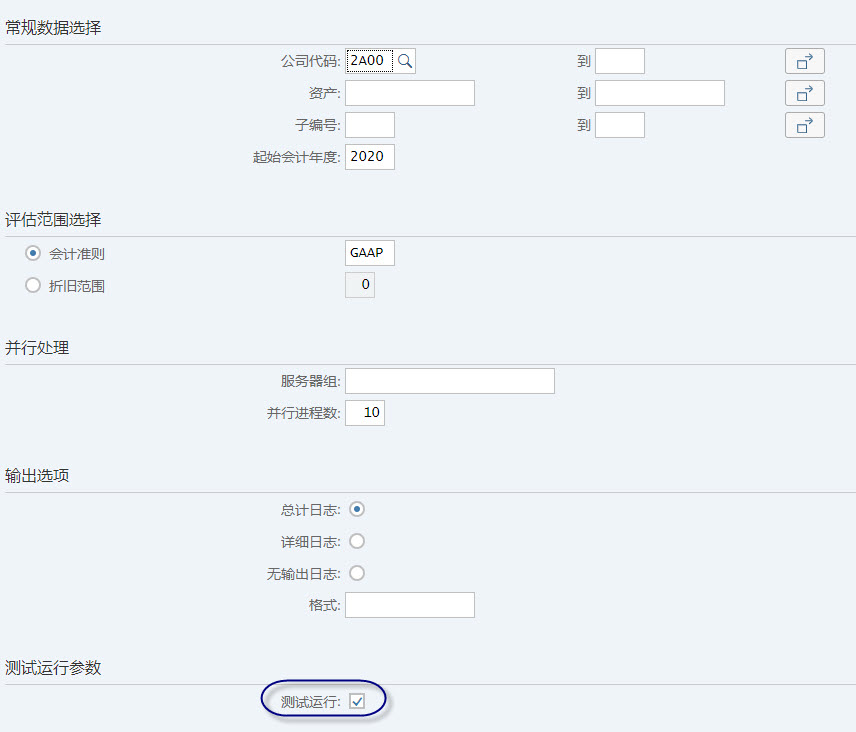The width and height of the screenshot is (856, 732).
Task: Select the 折旧范围 radio button
Action: click(31, 285)
